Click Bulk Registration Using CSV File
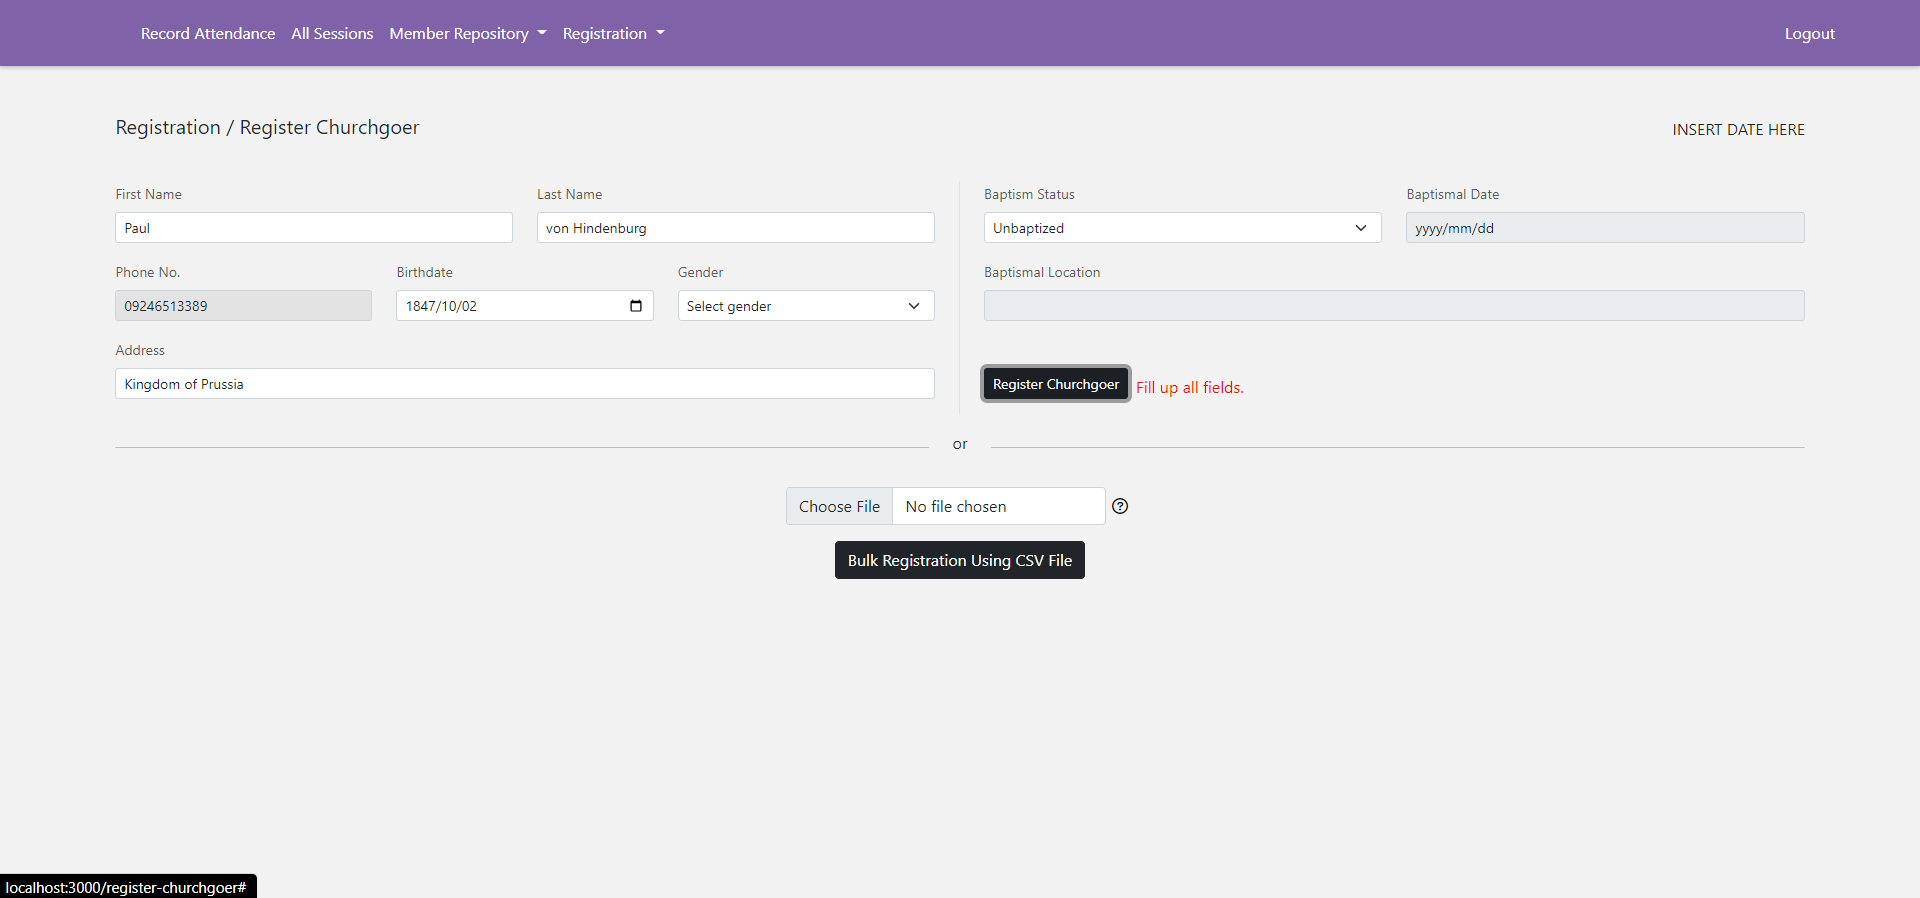This screenshot has height=898, width=1920. coord(959,561)
